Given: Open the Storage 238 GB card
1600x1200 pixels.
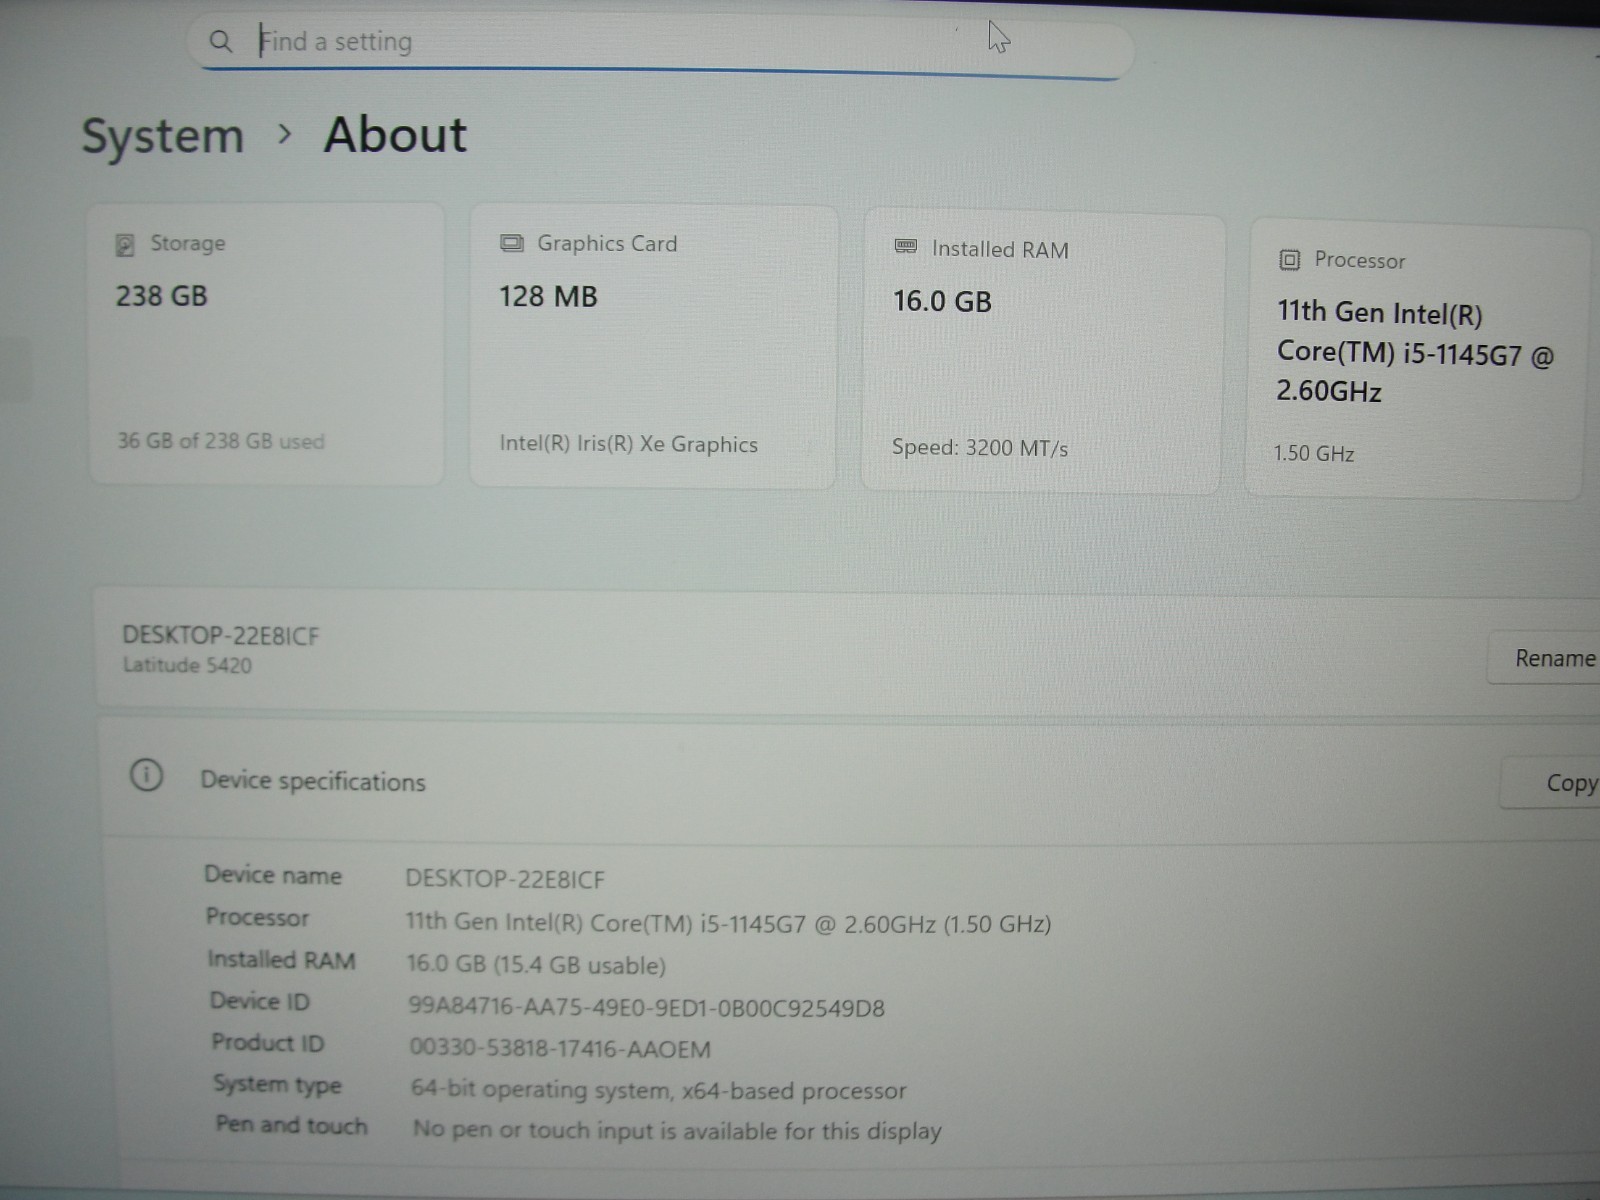Looking at the screenshot, I should [x=266, y=345].
